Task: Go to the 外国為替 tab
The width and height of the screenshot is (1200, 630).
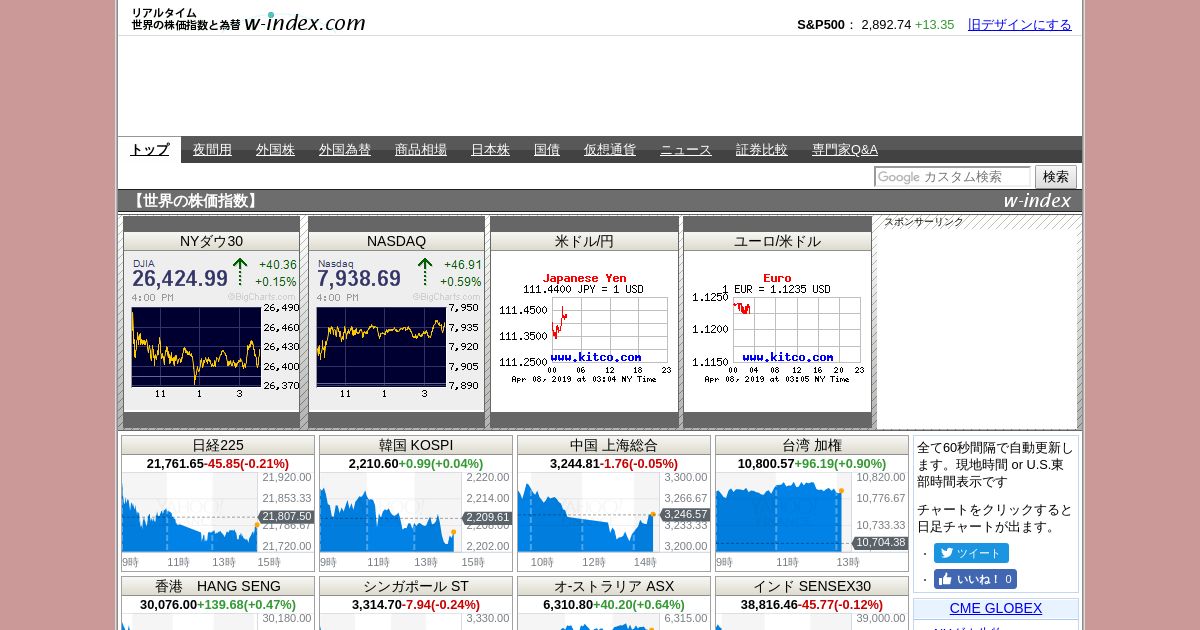Action: [345, 150]
